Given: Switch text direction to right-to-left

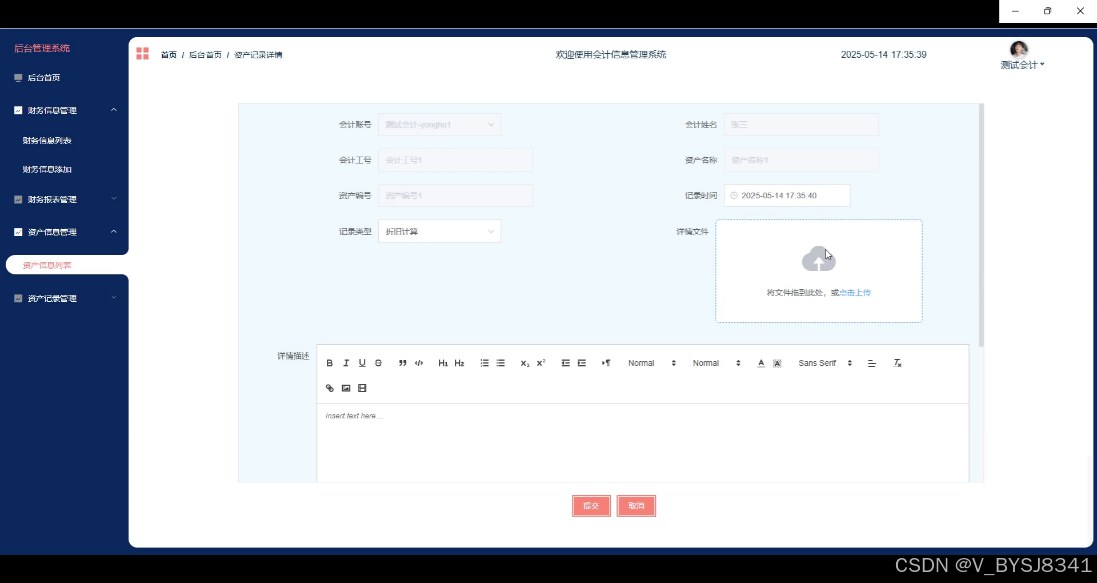Looking at the screenshot, I should point(606,363).
